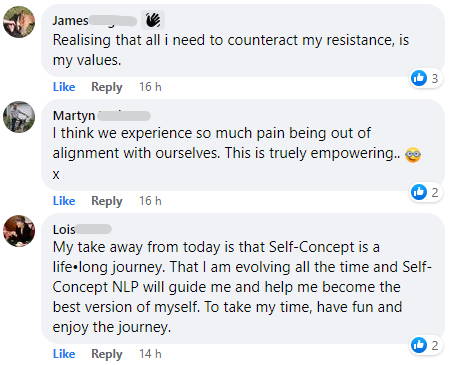Open Martyn's profile picture
The width and height of the screenshot is (462, 365).
click(x=19, y=117)
